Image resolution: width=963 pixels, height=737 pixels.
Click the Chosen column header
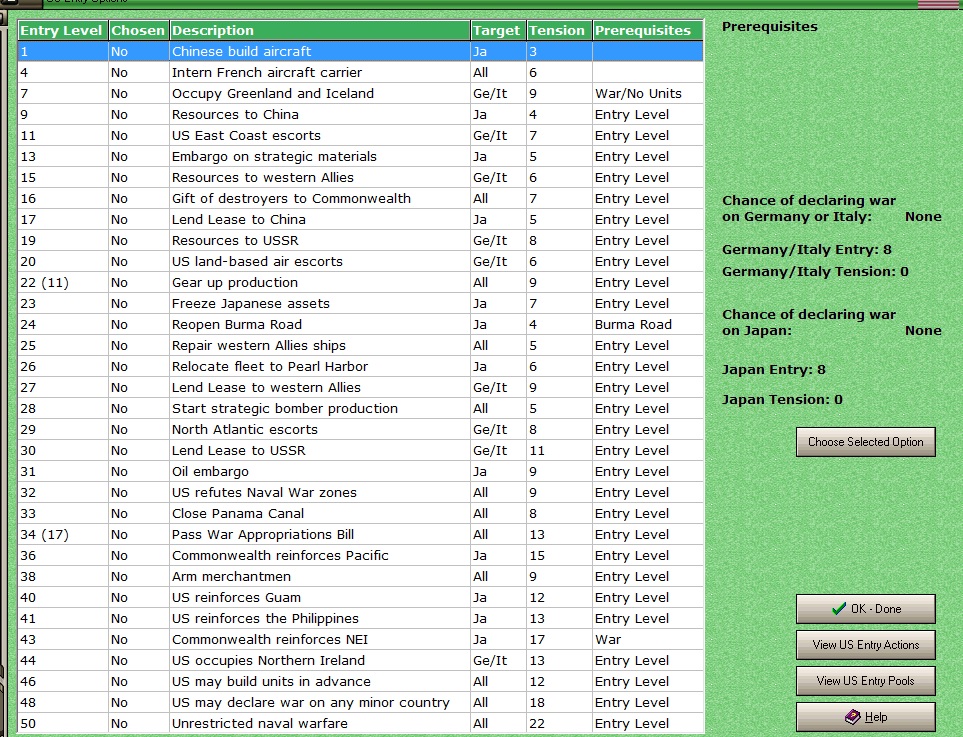point(138,31)
